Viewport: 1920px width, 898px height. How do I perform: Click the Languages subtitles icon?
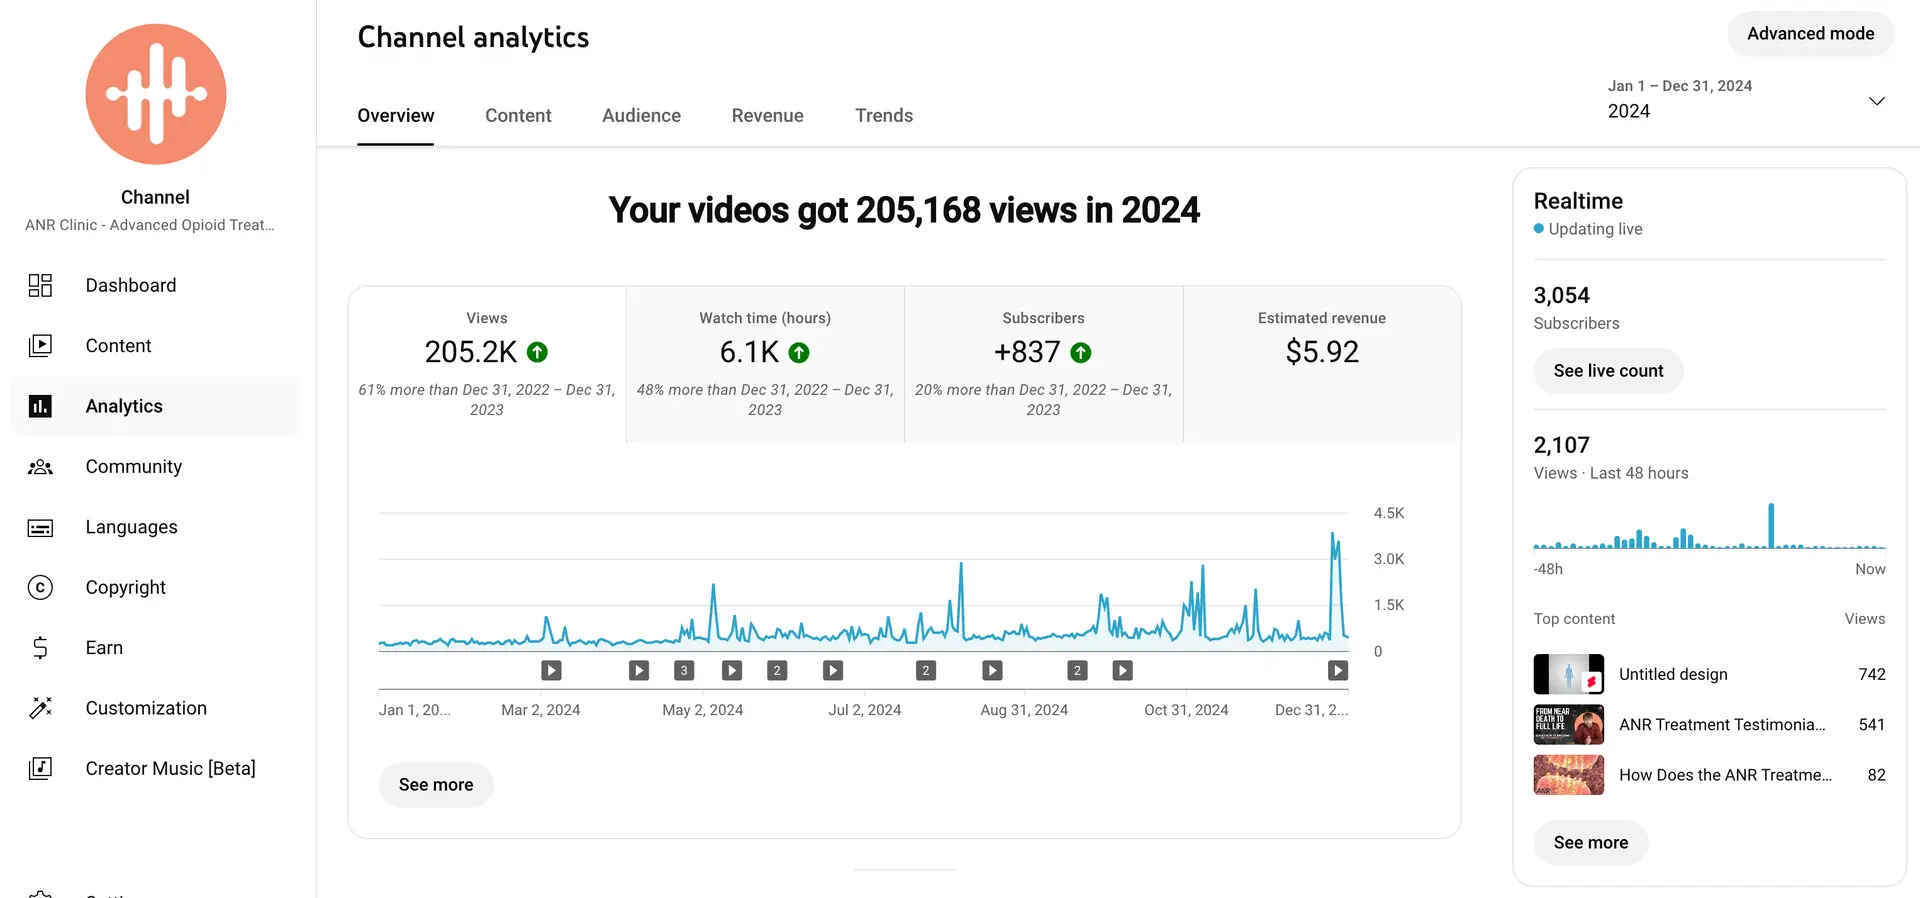click(x=40, y=528)
